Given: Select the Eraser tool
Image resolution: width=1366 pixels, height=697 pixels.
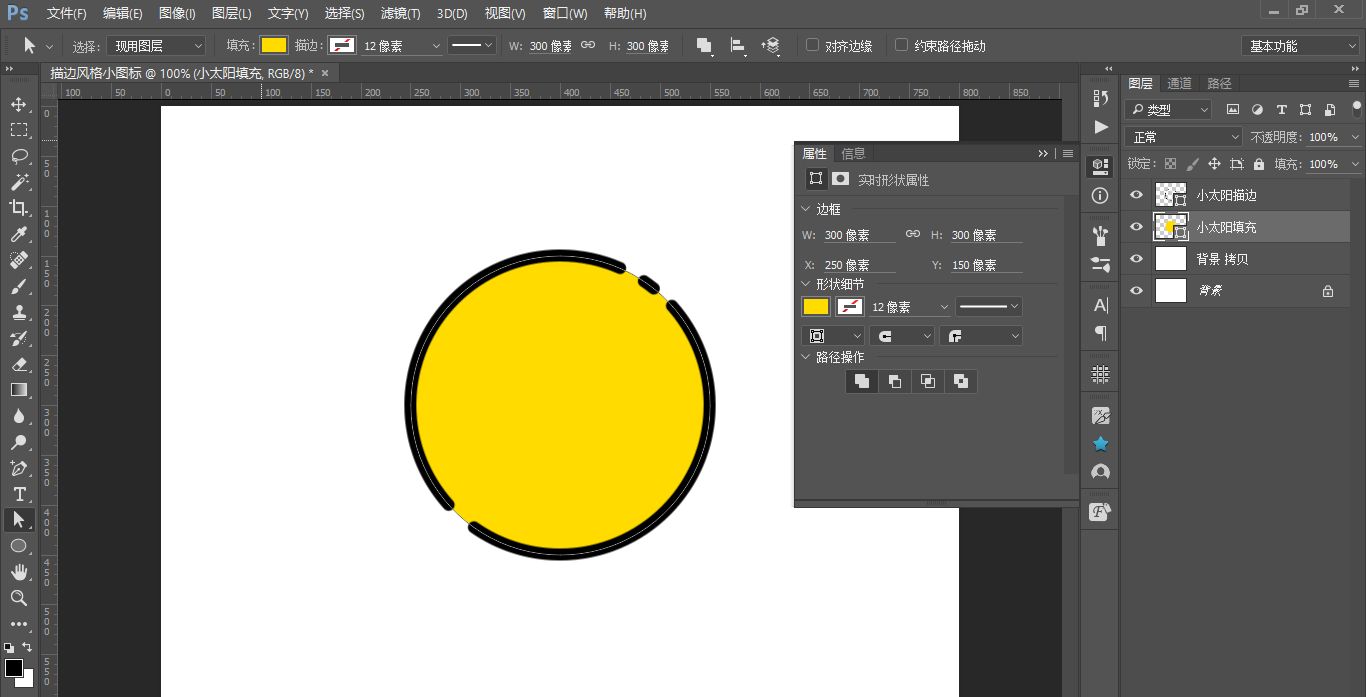Looking at the screenshot, I should pos(18,364).
